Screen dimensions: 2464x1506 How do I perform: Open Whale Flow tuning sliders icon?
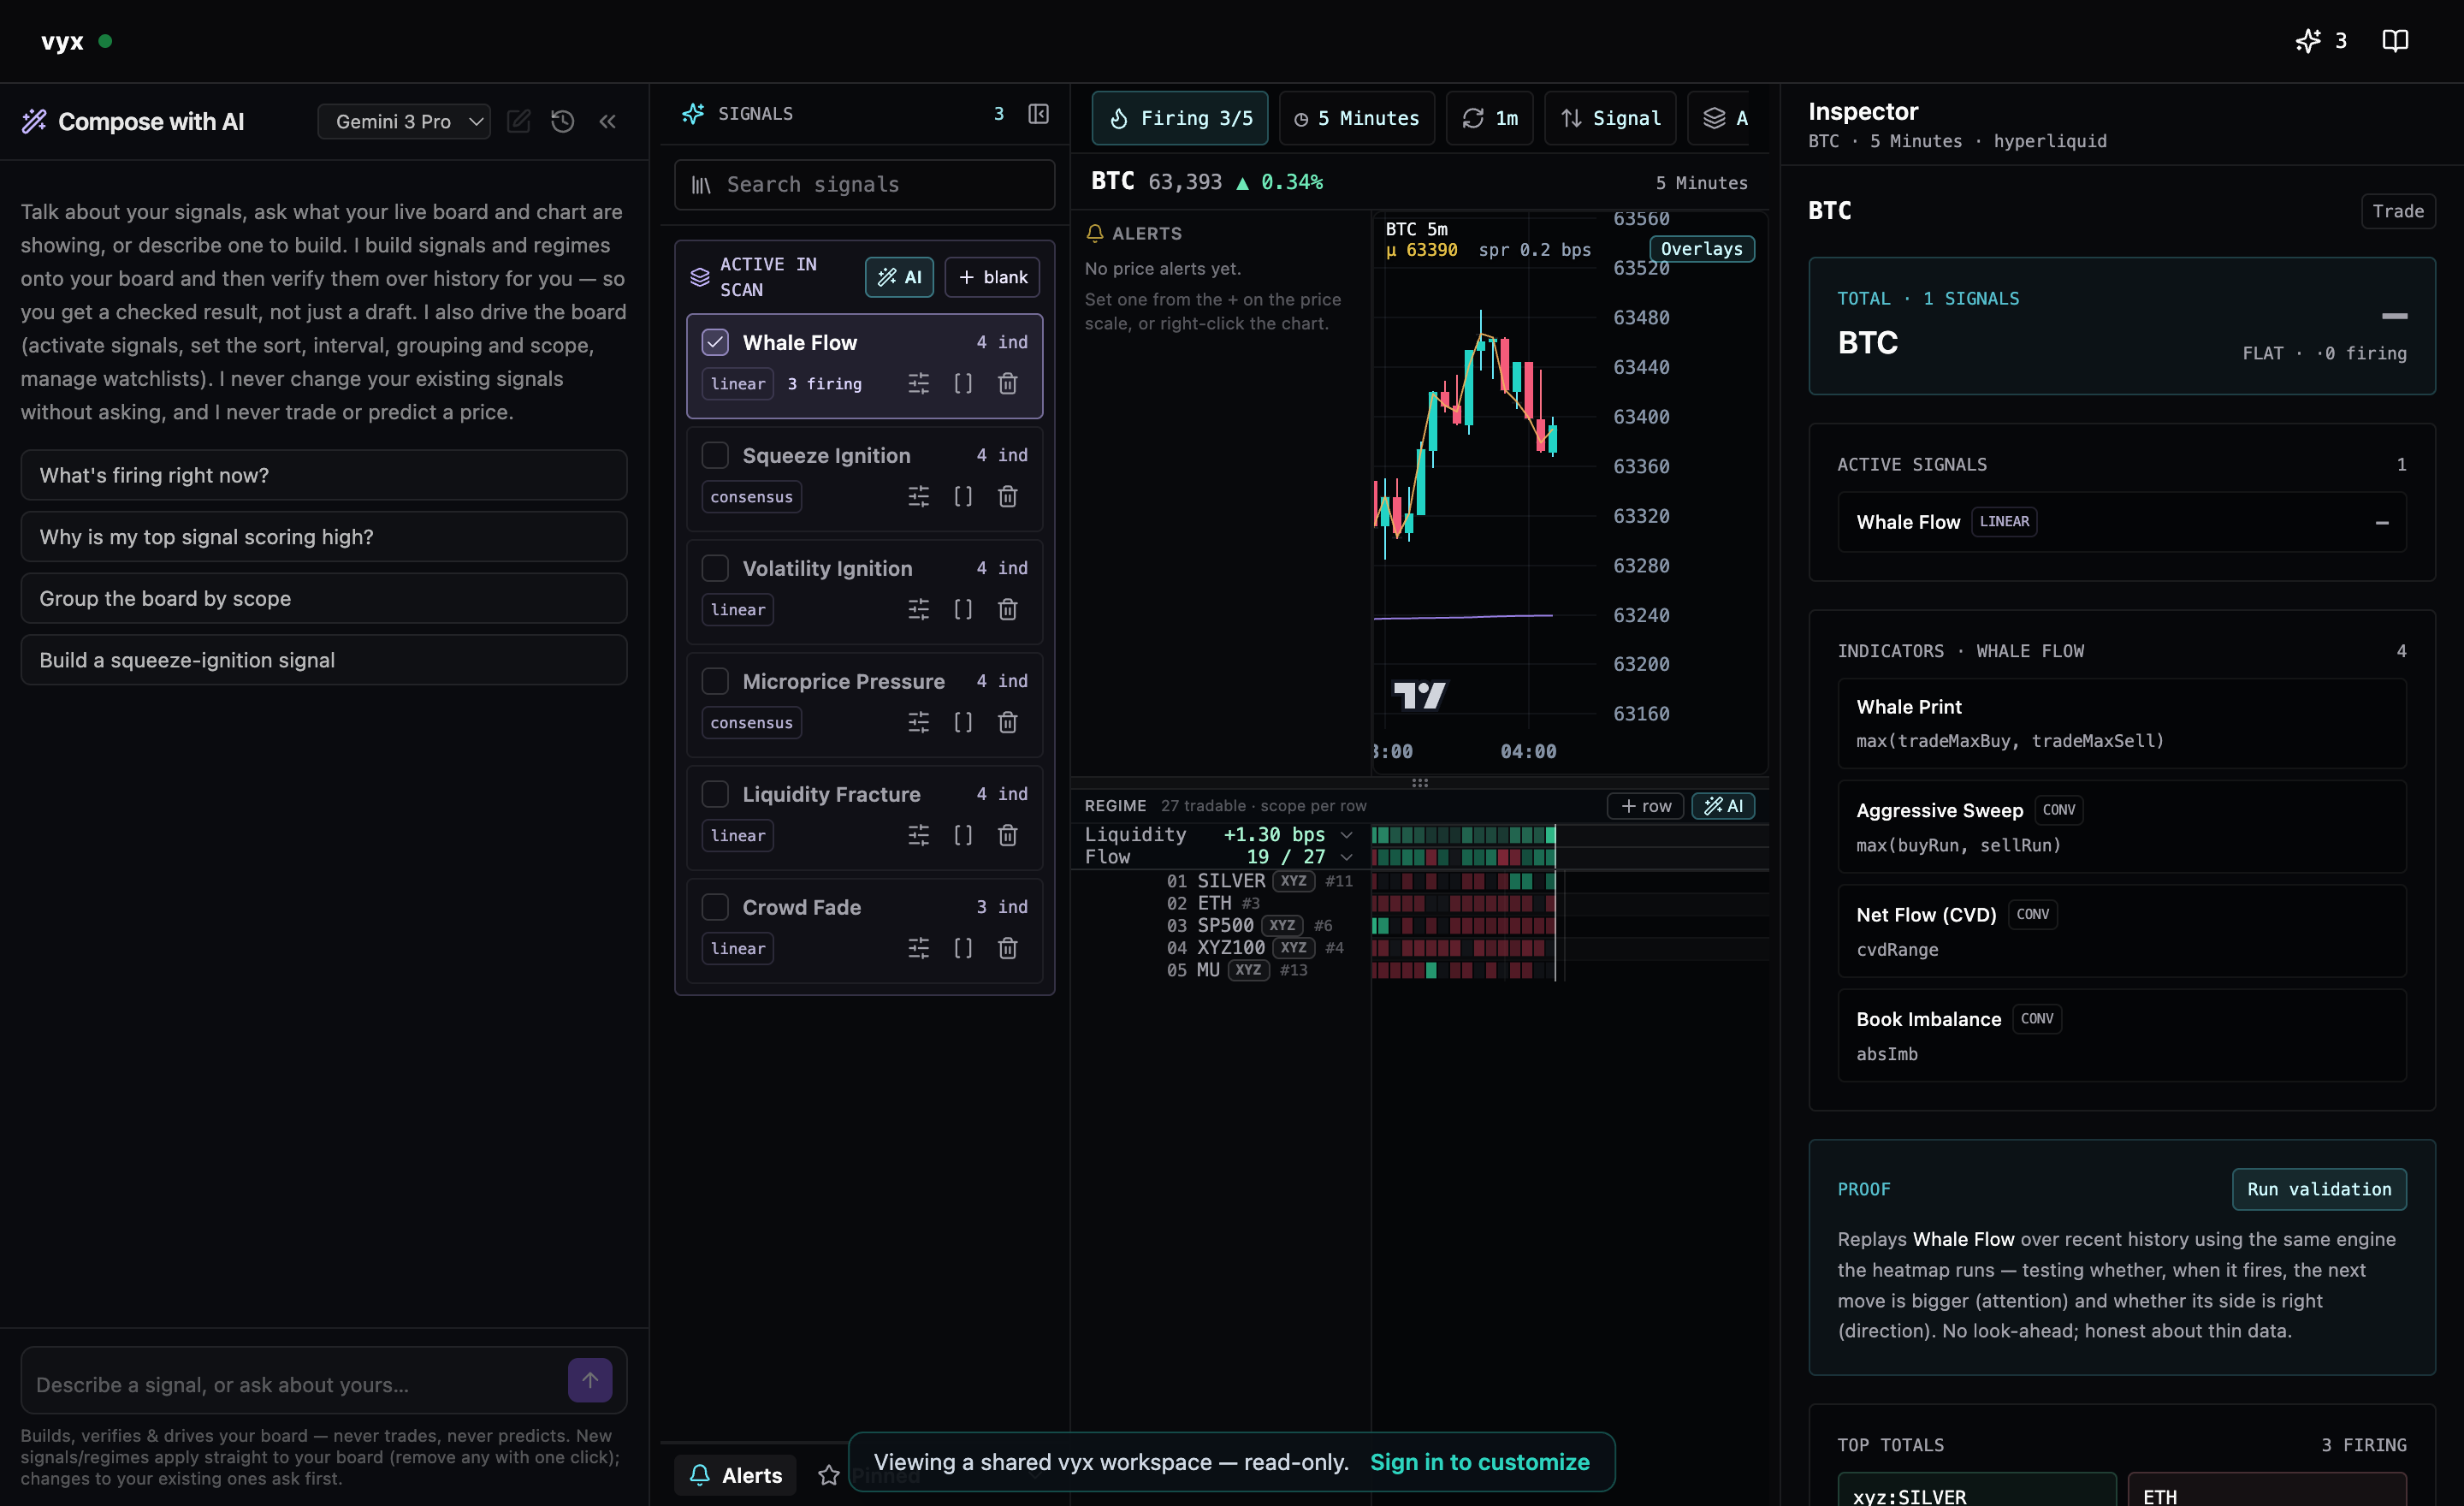click(918, 384)
